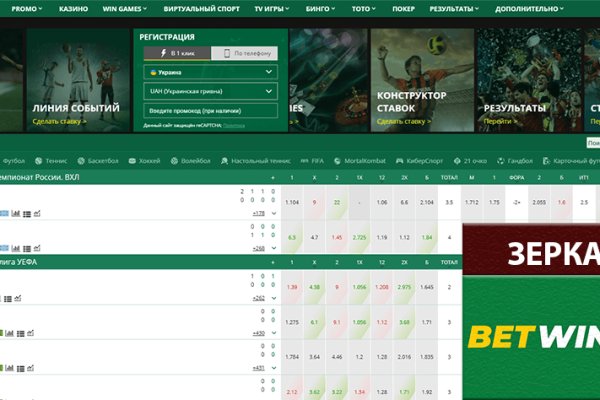
Task: Open the Table tennis sport icon
Action: [224, 160]
